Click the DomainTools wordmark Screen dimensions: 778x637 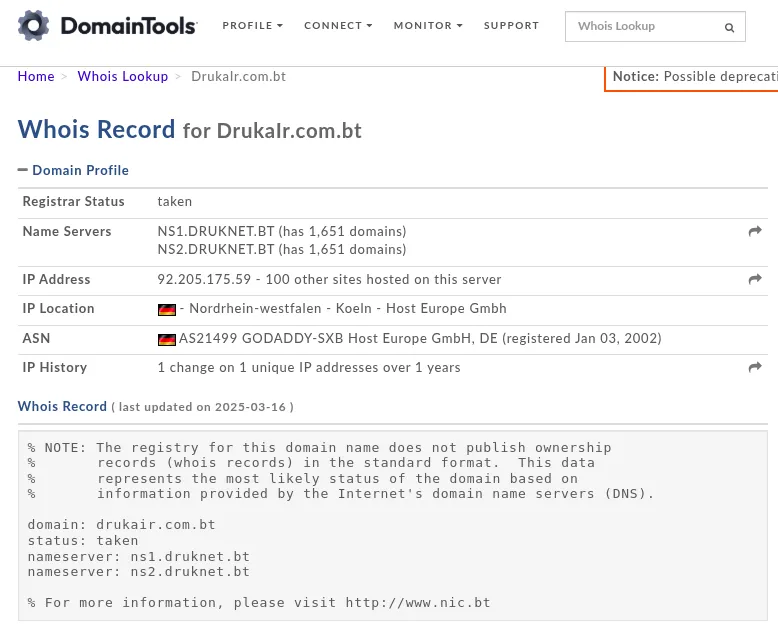coord(129,26)
